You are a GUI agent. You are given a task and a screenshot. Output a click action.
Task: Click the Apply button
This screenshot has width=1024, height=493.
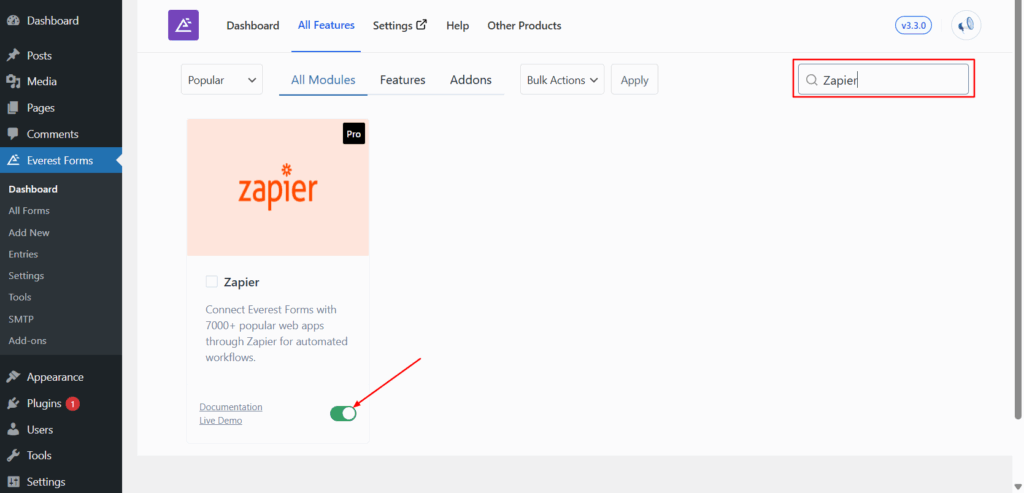(635, 80)
